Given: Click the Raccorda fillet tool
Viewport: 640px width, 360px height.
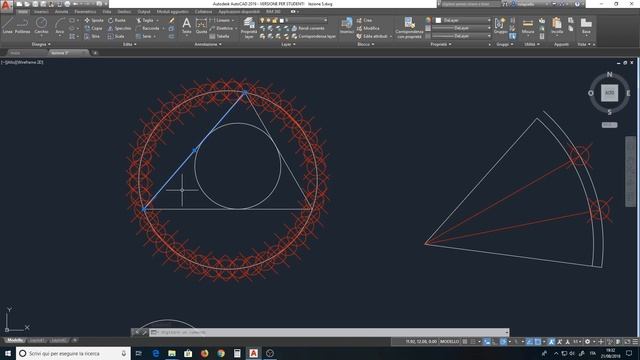Looking at the screenshot, I should tap(147, 28).
